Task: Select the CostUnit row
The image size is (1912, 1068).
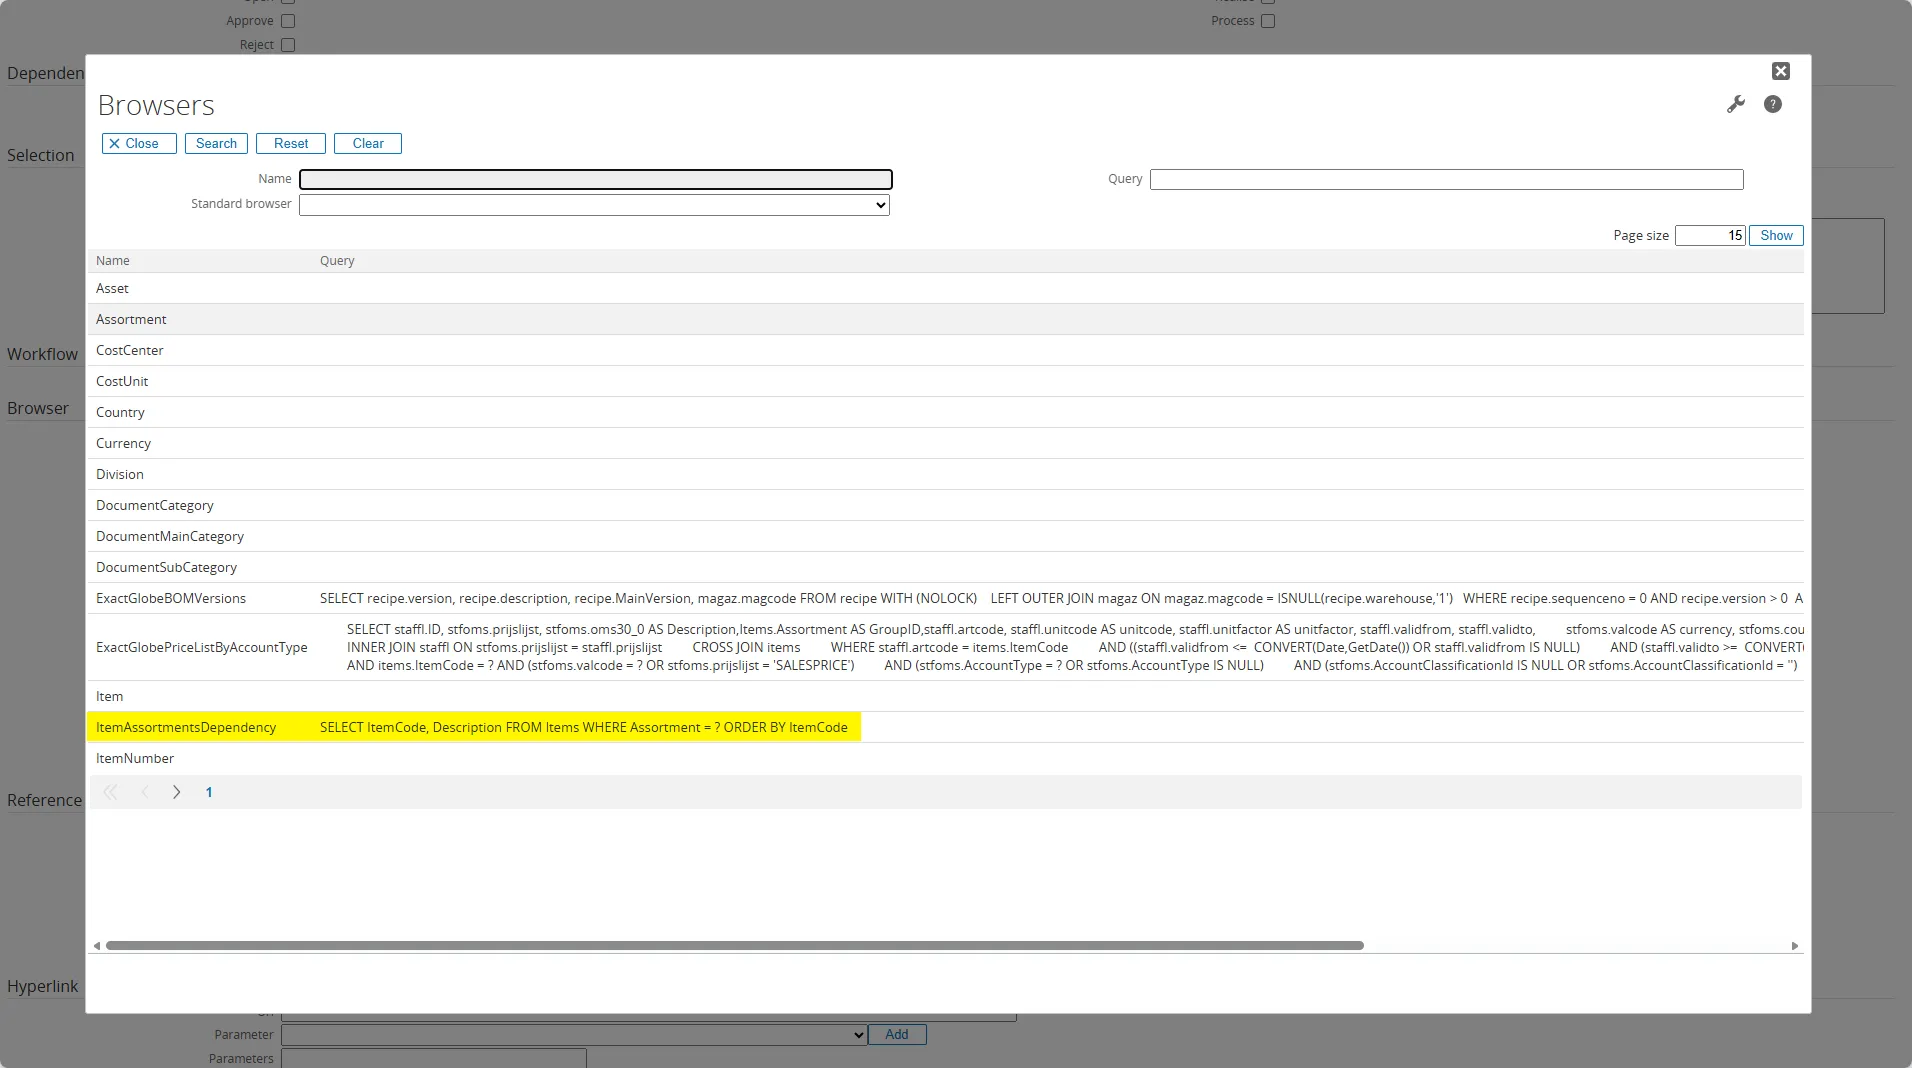Action: point(946,381)
